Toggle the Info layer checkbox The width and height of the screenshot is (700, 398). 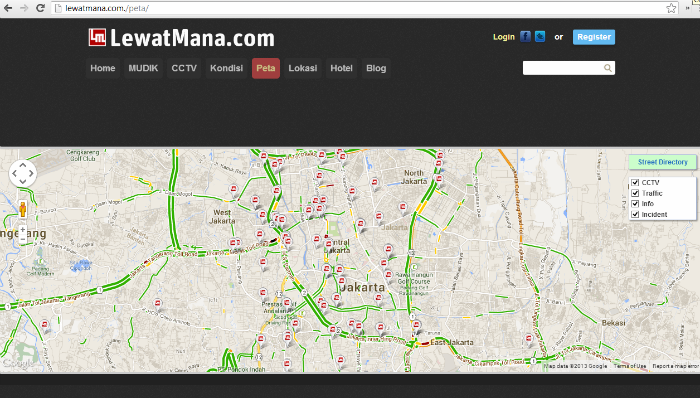click(x=635, y=204)
